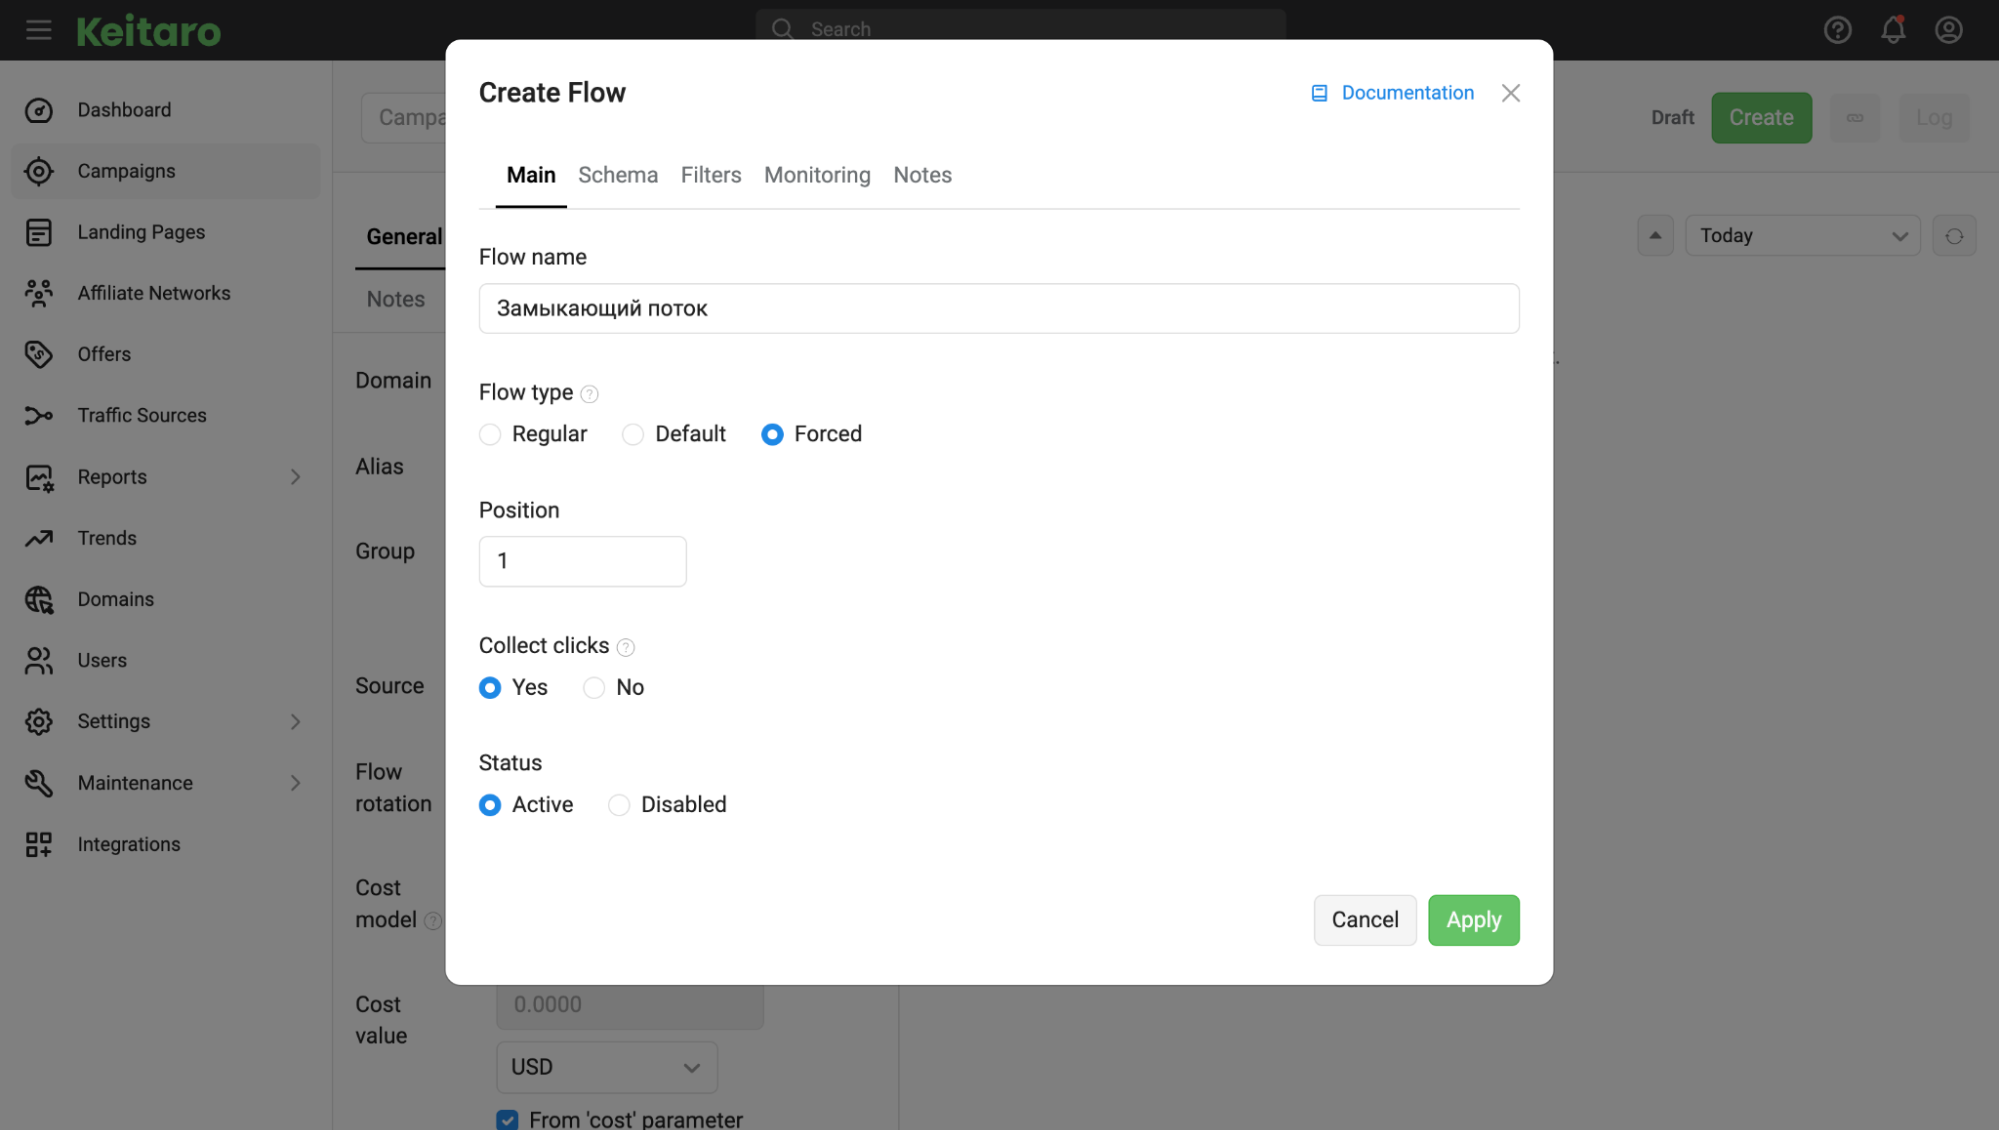
Task: Click the Cancel button
Action: [1365, 920]
